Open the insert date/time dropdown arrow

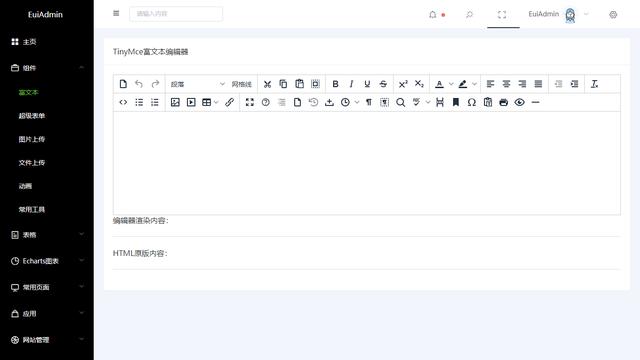coord(357,102)
